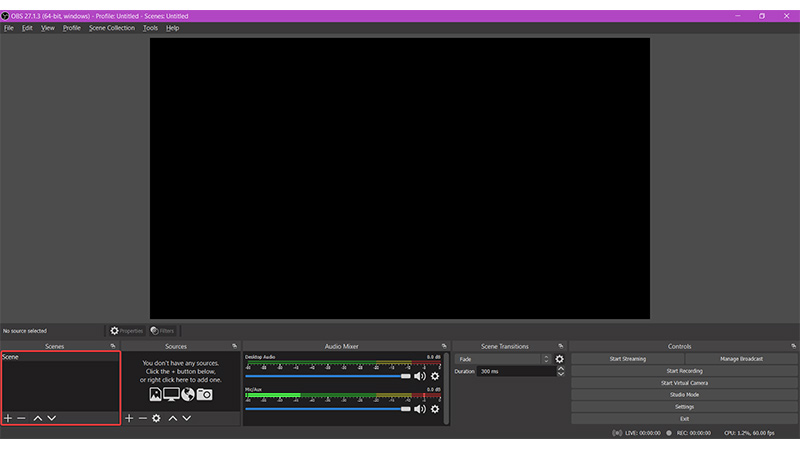Click 'You don't have any sources.' text
Viewport: 800px width, 450px height.
[x=181, y=363]
